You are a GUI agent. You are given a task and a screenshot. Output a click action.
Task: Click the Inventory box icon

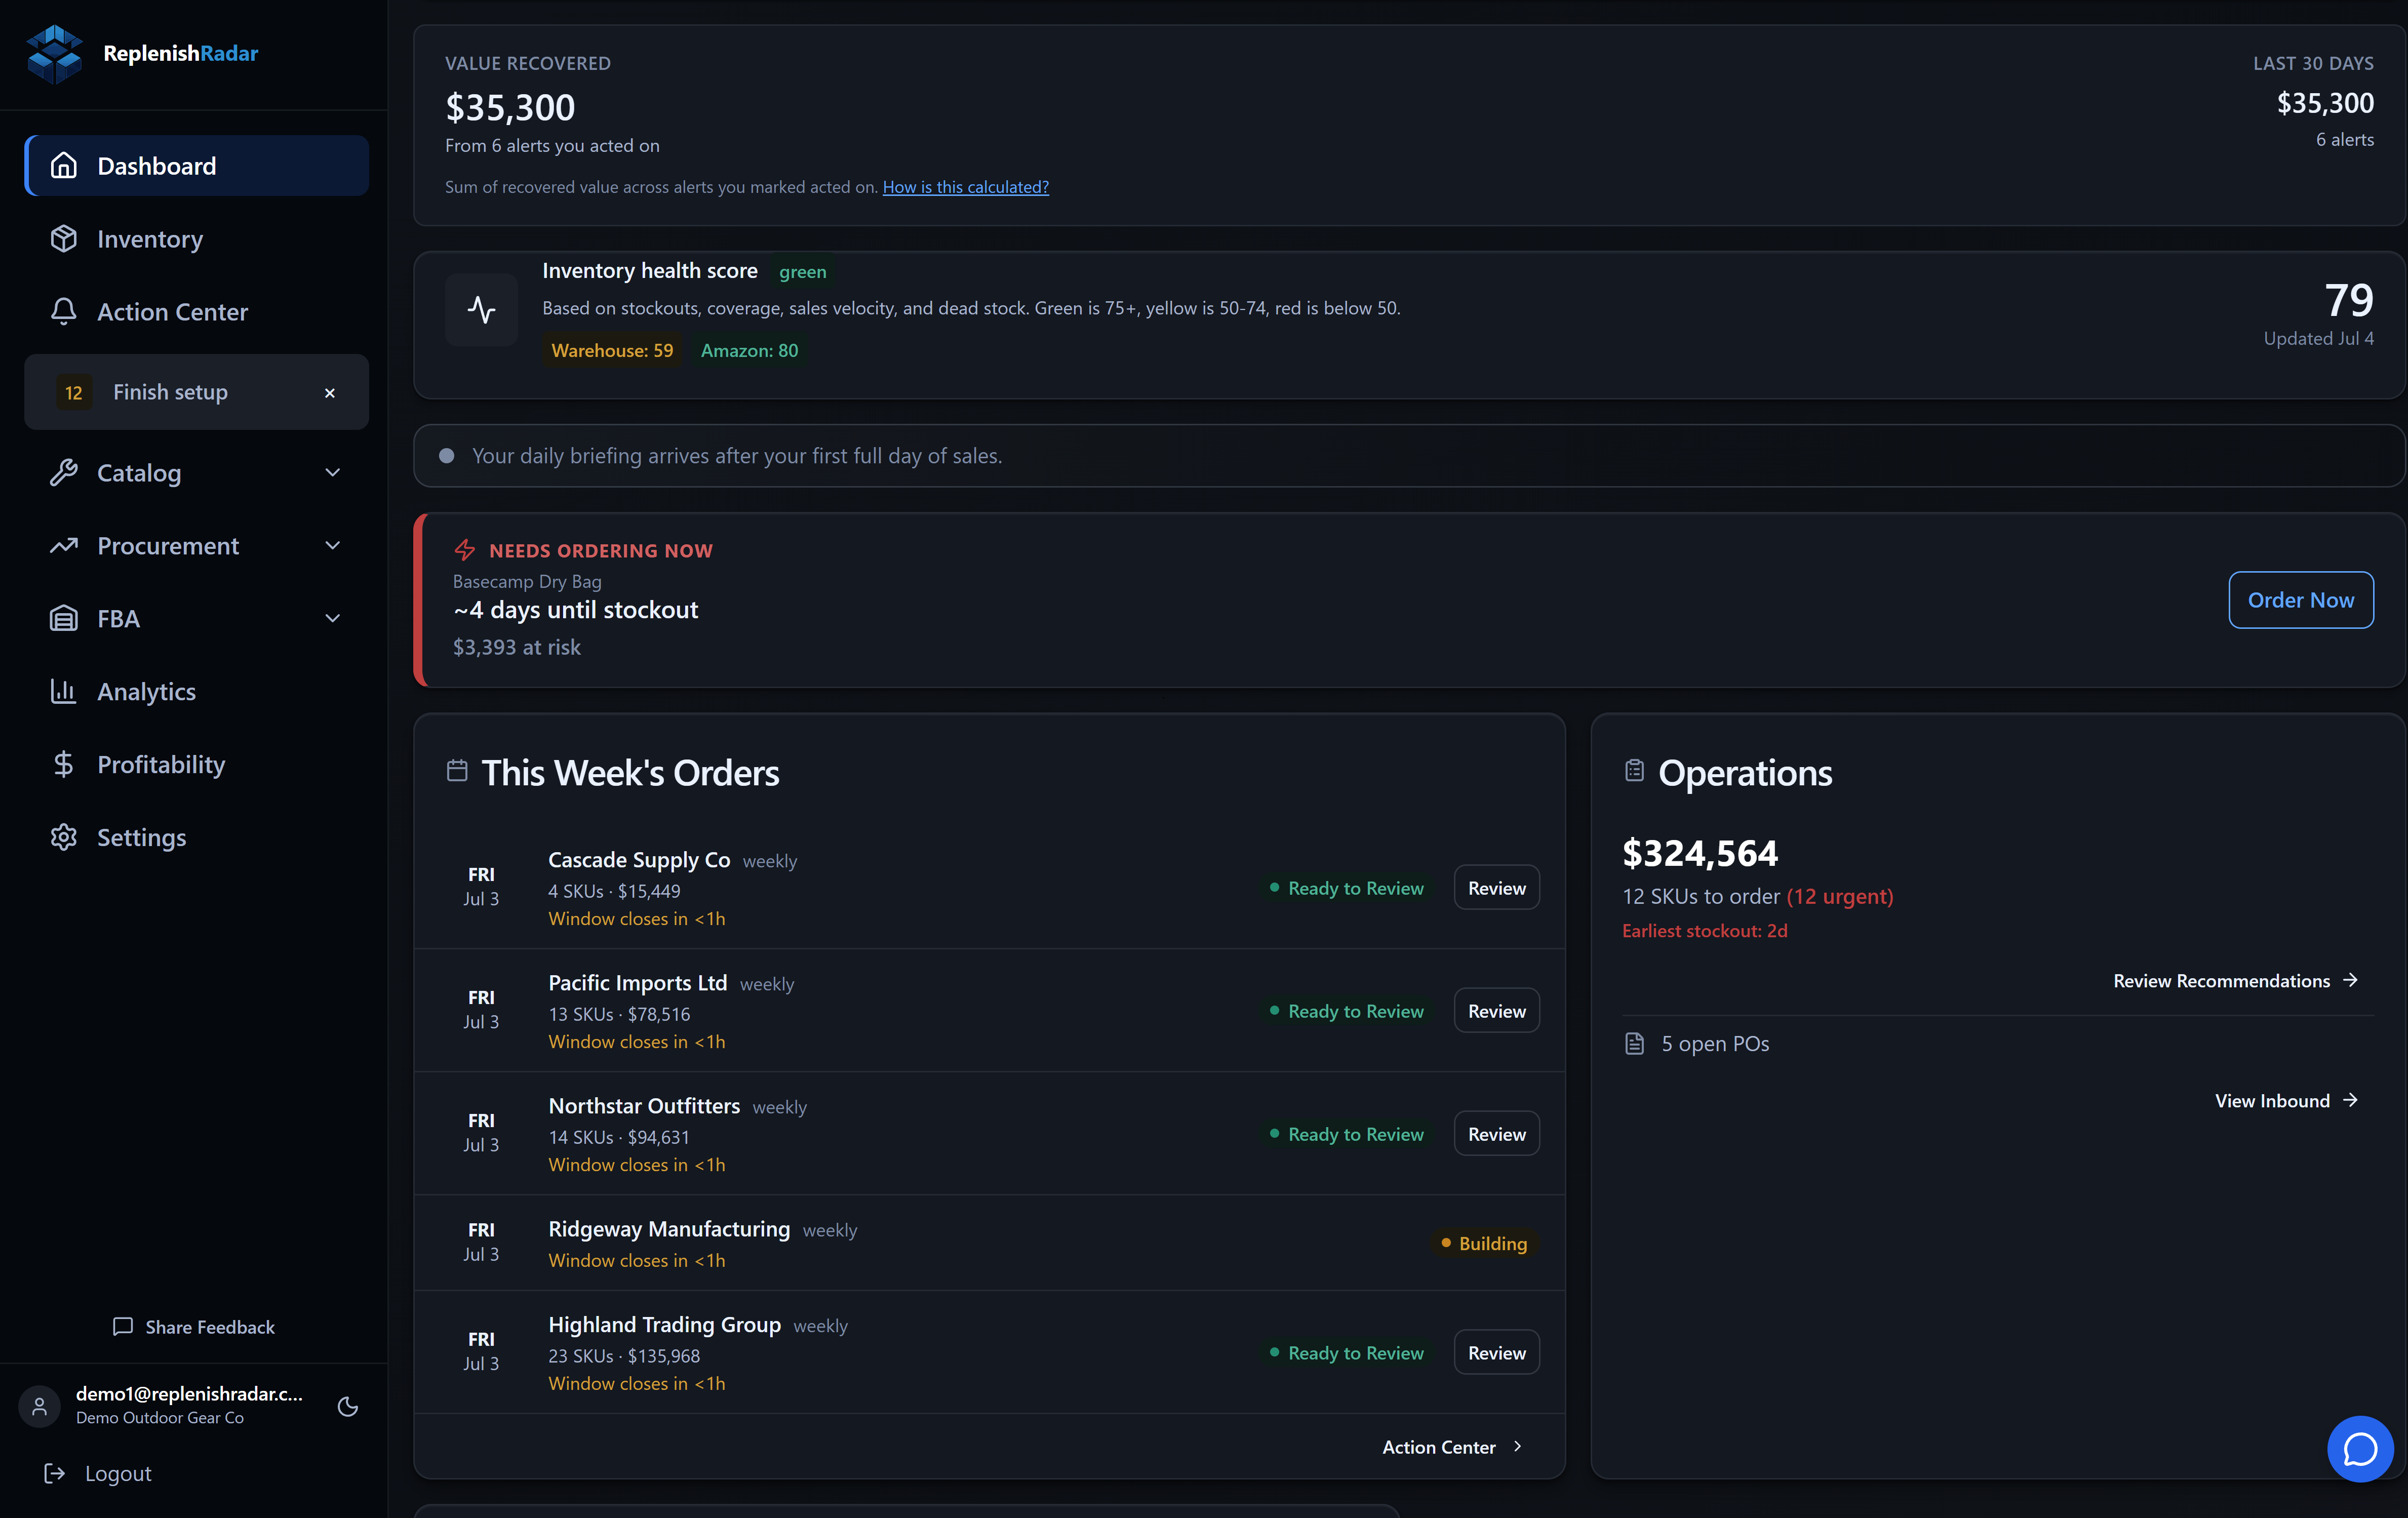(x=64, y=239)
